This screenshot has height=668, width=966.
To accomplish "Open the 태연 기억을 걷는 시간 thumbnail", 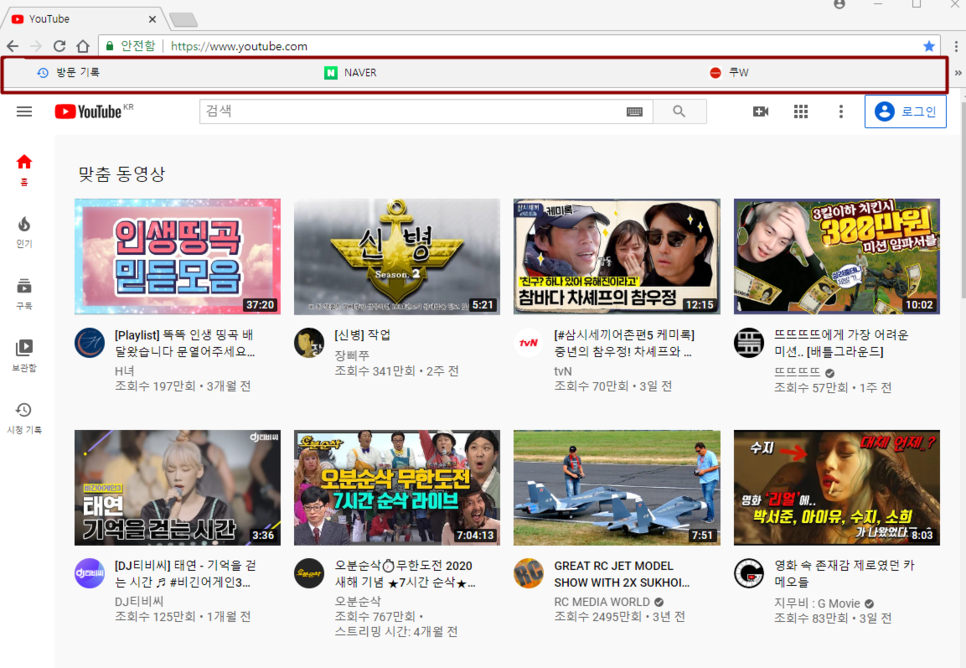I will (177, 487).
